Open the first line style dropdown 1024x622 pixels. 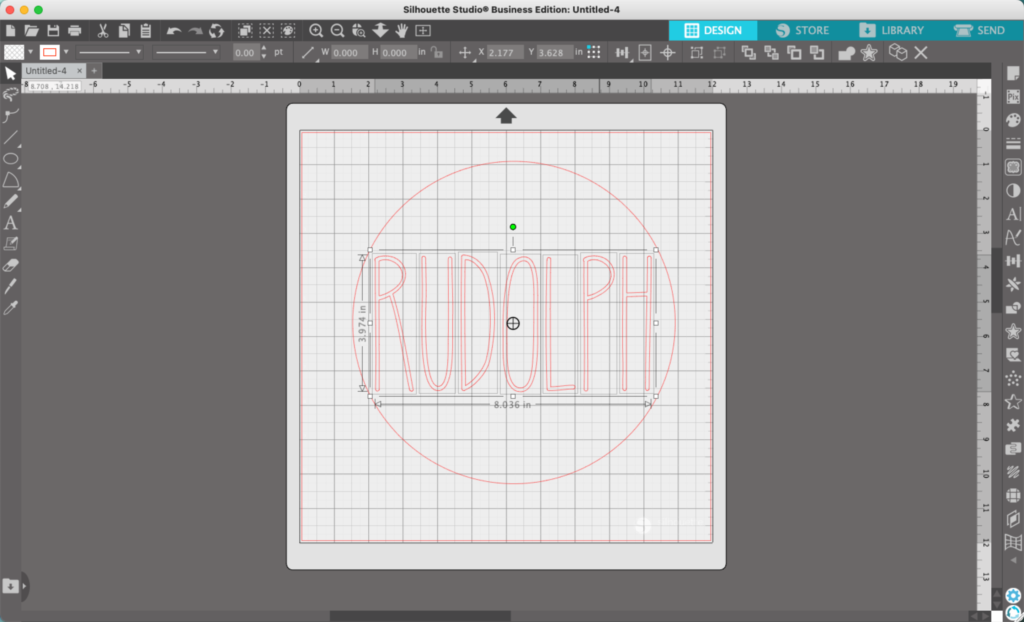tap(110, 52)
